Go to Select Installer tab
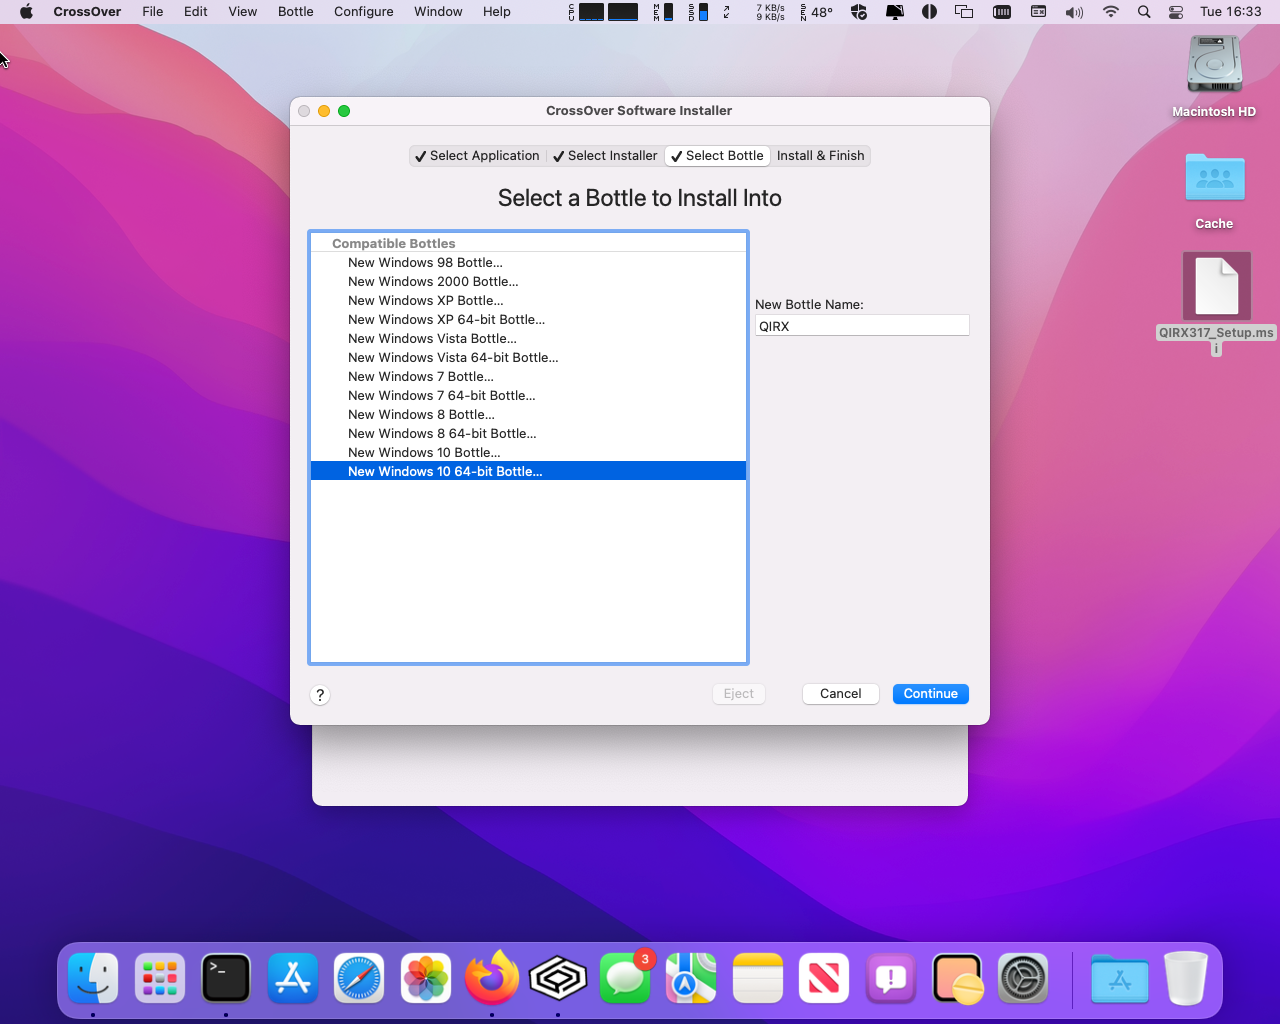 click(x=605, y=156)
